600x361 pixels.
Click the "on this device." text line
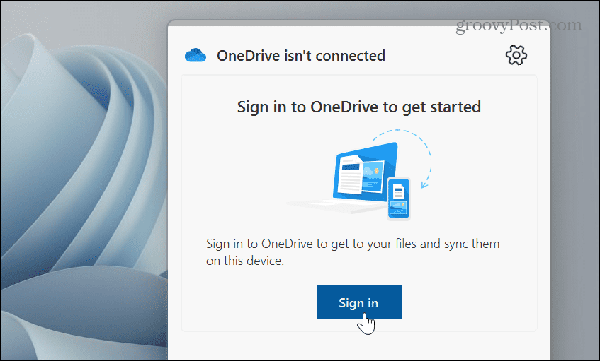(x=245, y=261)
